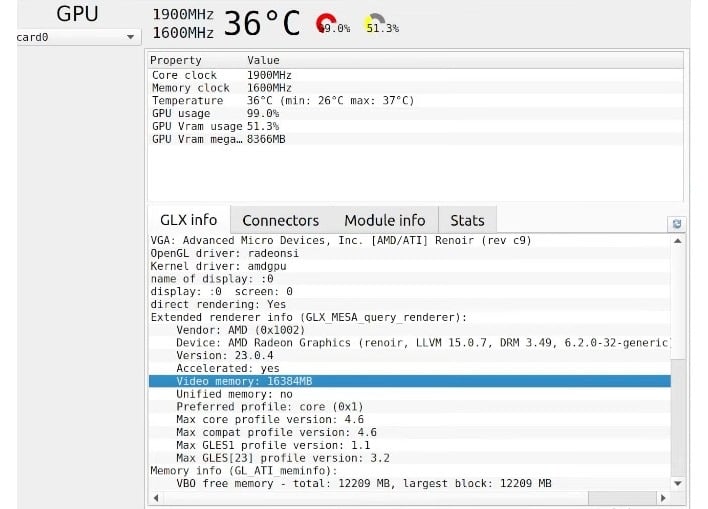Select the Core clock row

pyautogui.click(x=415, y=75)
